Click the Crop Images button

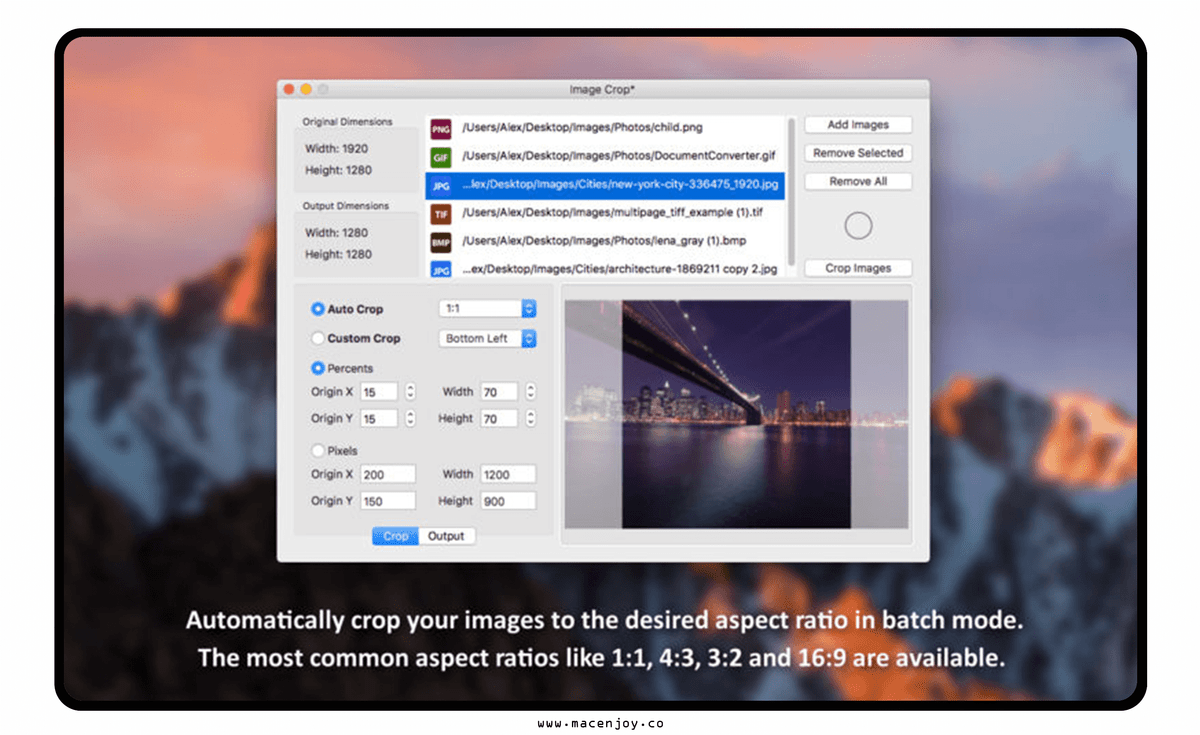pos(858,268)
